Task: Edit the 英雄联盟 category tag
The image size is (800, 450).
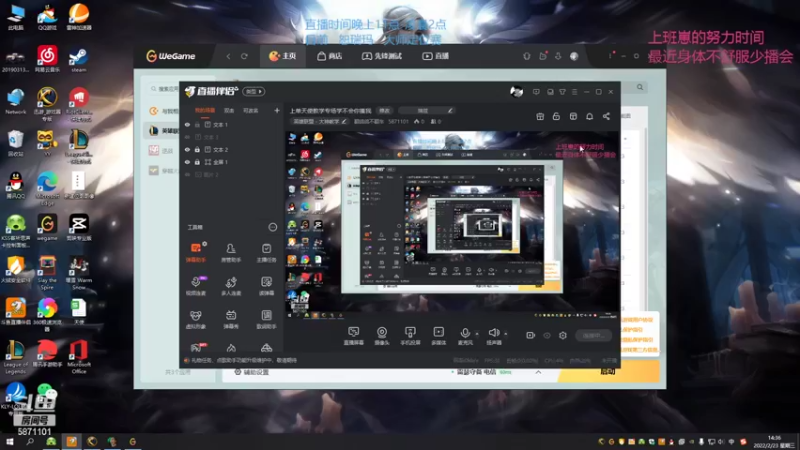Action: coord(319,121)
